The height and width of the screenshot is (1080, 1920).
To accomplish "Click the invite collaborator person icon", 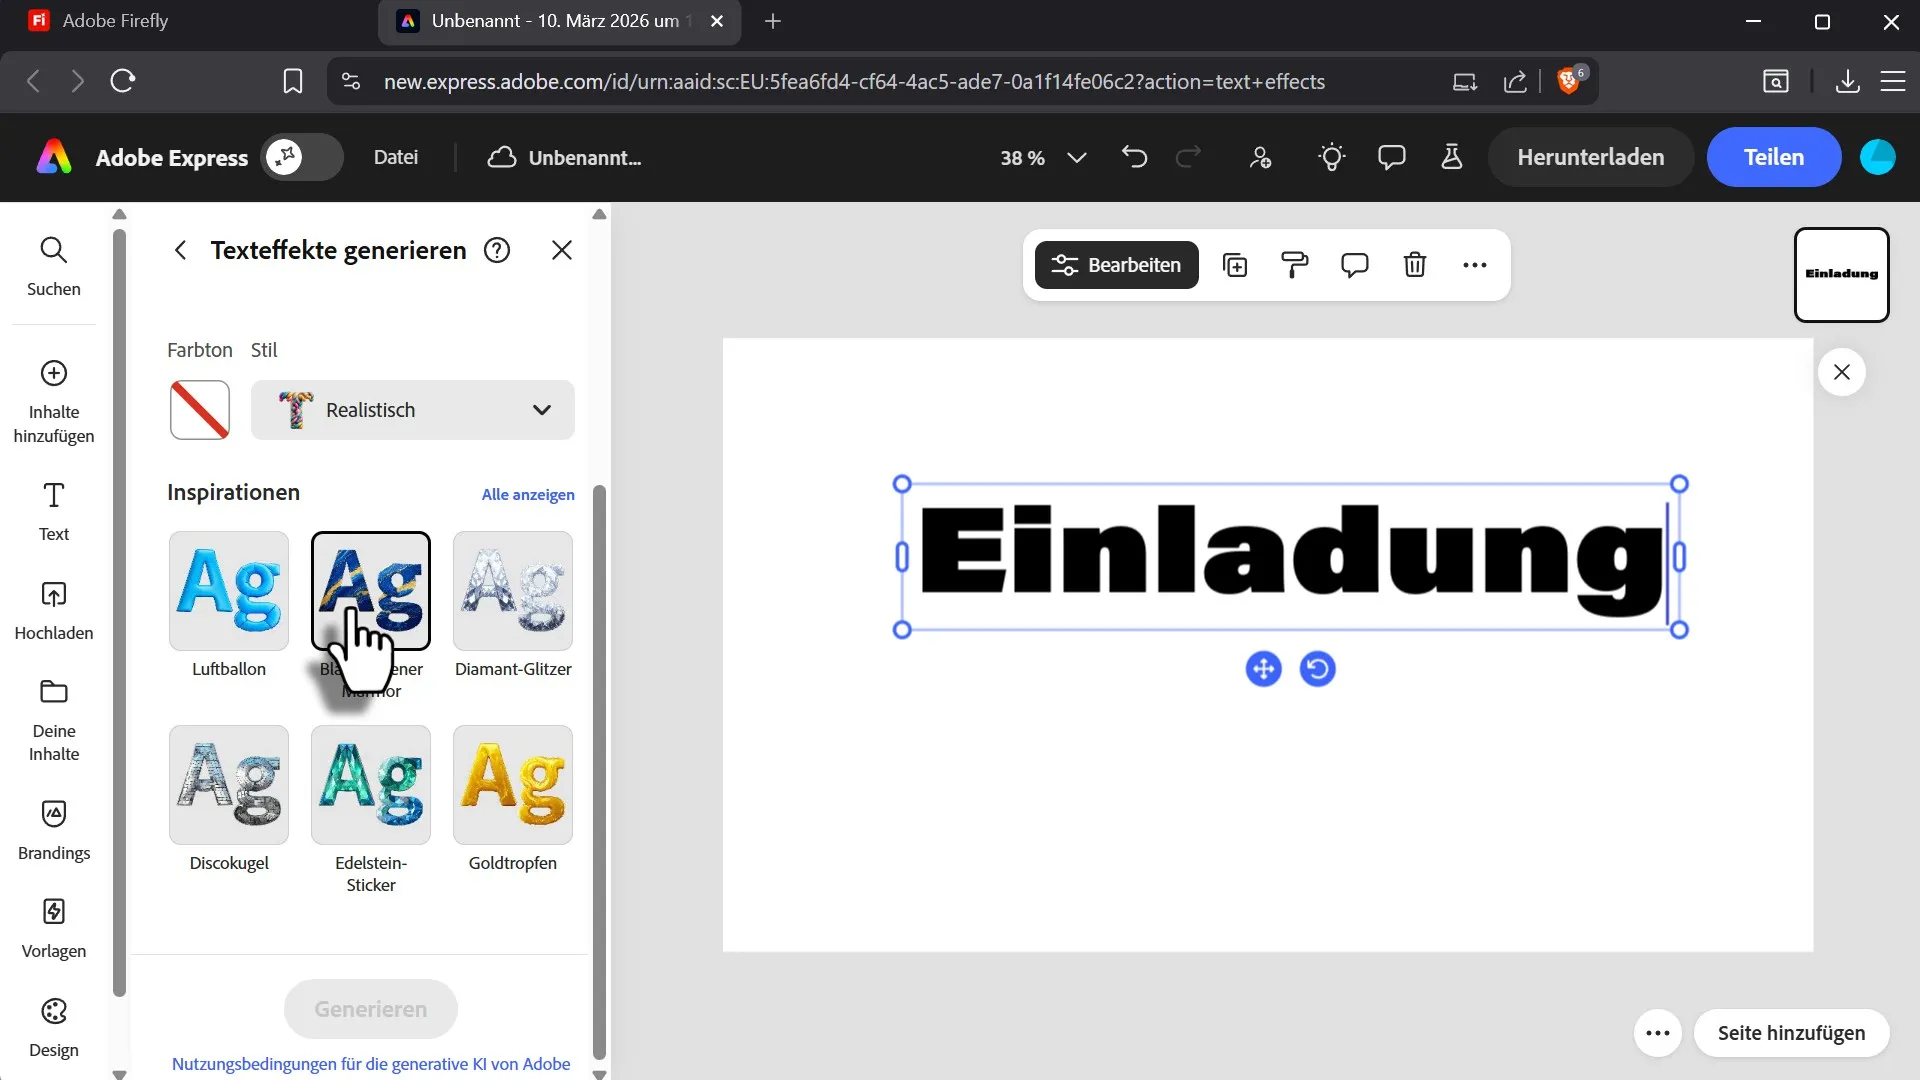I will 1260,157.
